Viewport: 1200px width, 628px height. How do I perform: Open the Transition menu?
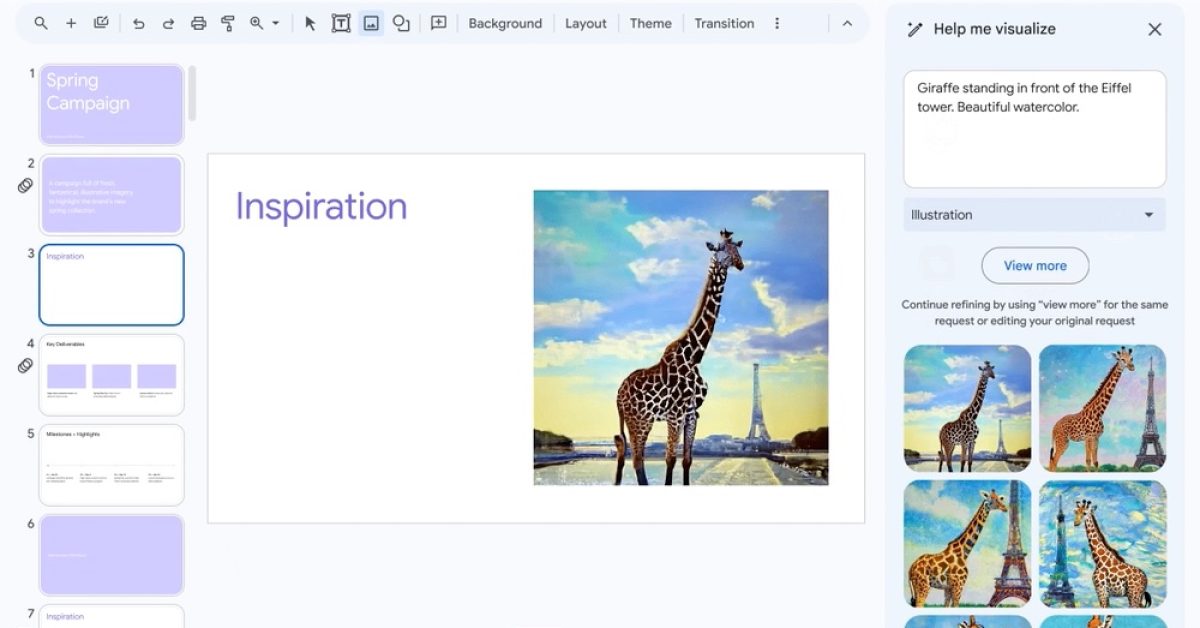tap(724, 22)
